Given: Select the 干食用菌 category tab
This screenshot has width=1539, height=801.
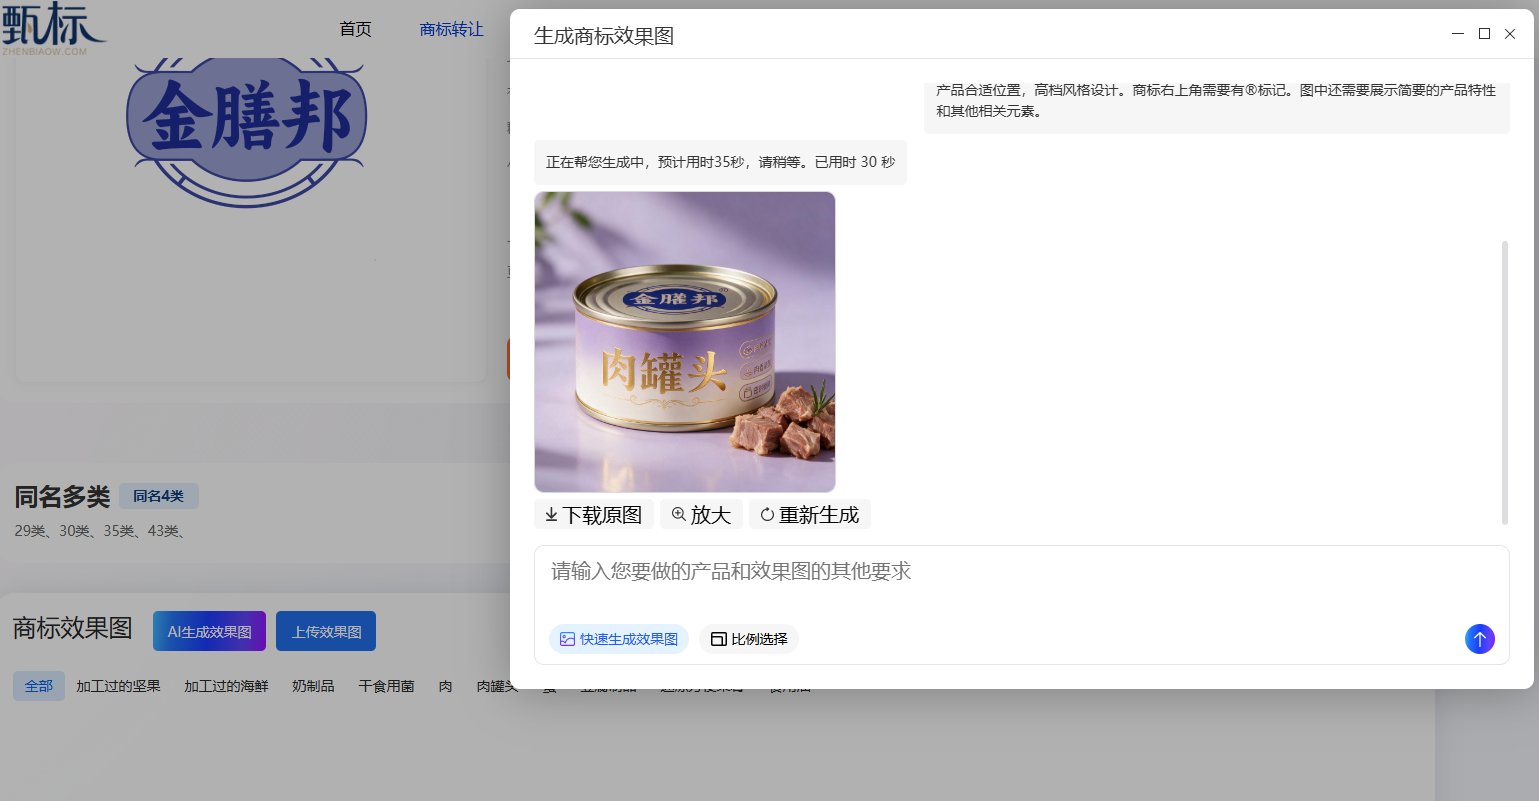Looking at the screenshot, I should point(386,686).
